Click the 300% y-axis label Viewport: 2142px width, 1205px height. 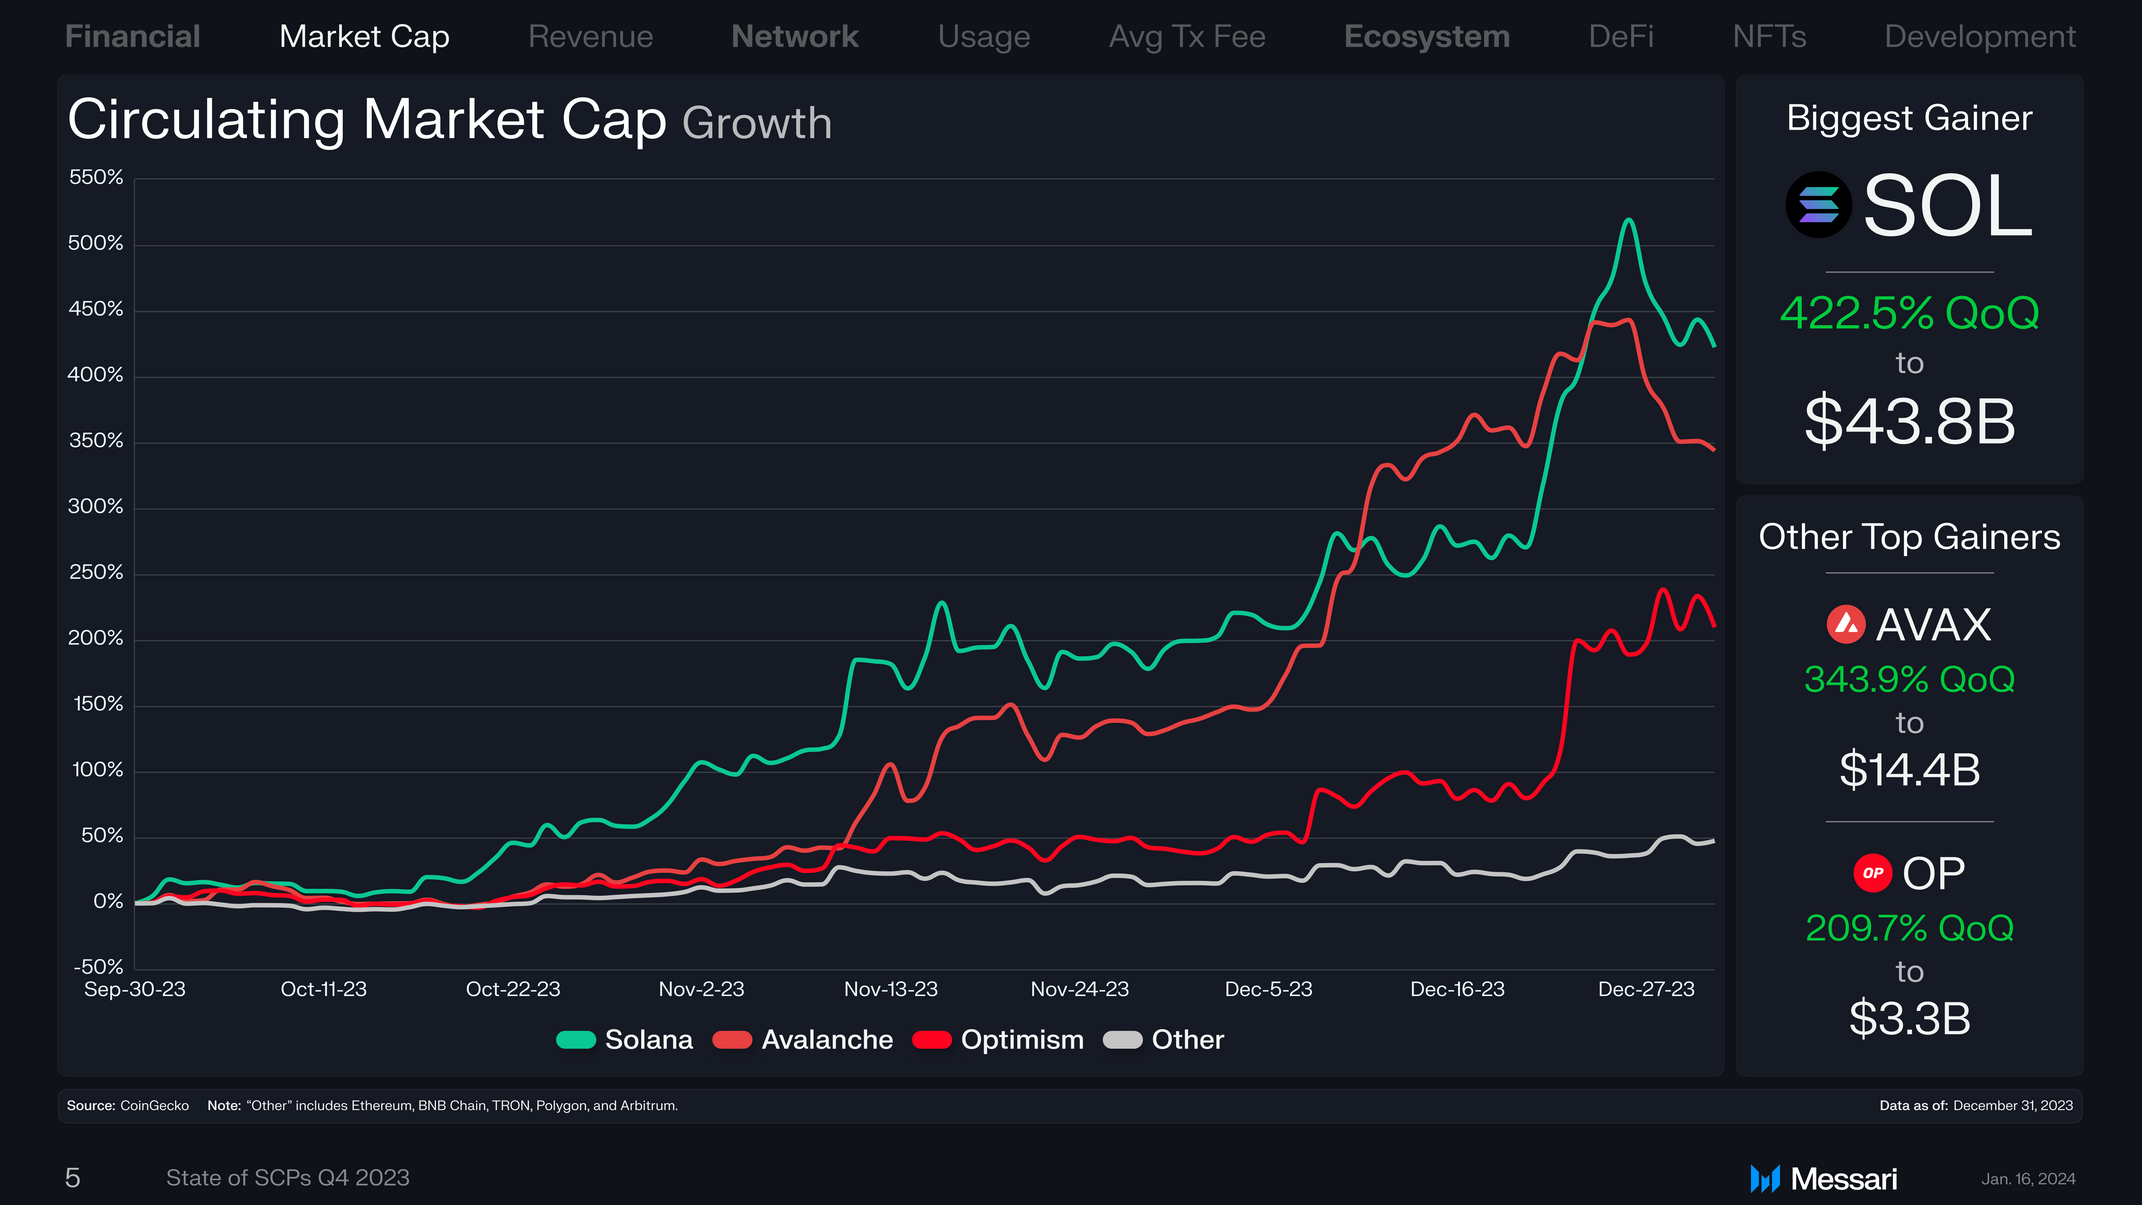click(x=96, y=507)
